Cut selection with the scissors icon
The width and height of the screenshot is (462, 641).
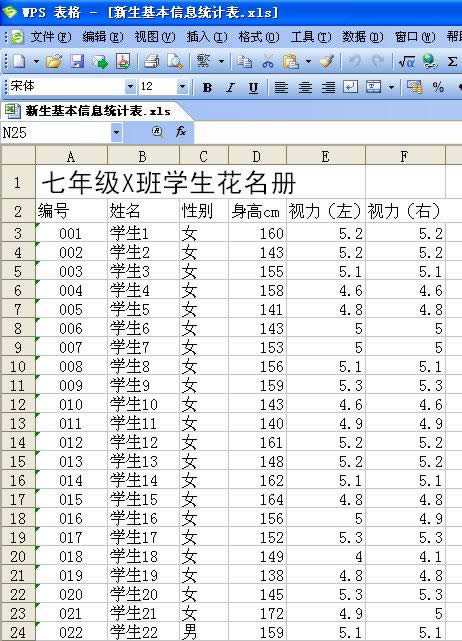click(268, 62)
